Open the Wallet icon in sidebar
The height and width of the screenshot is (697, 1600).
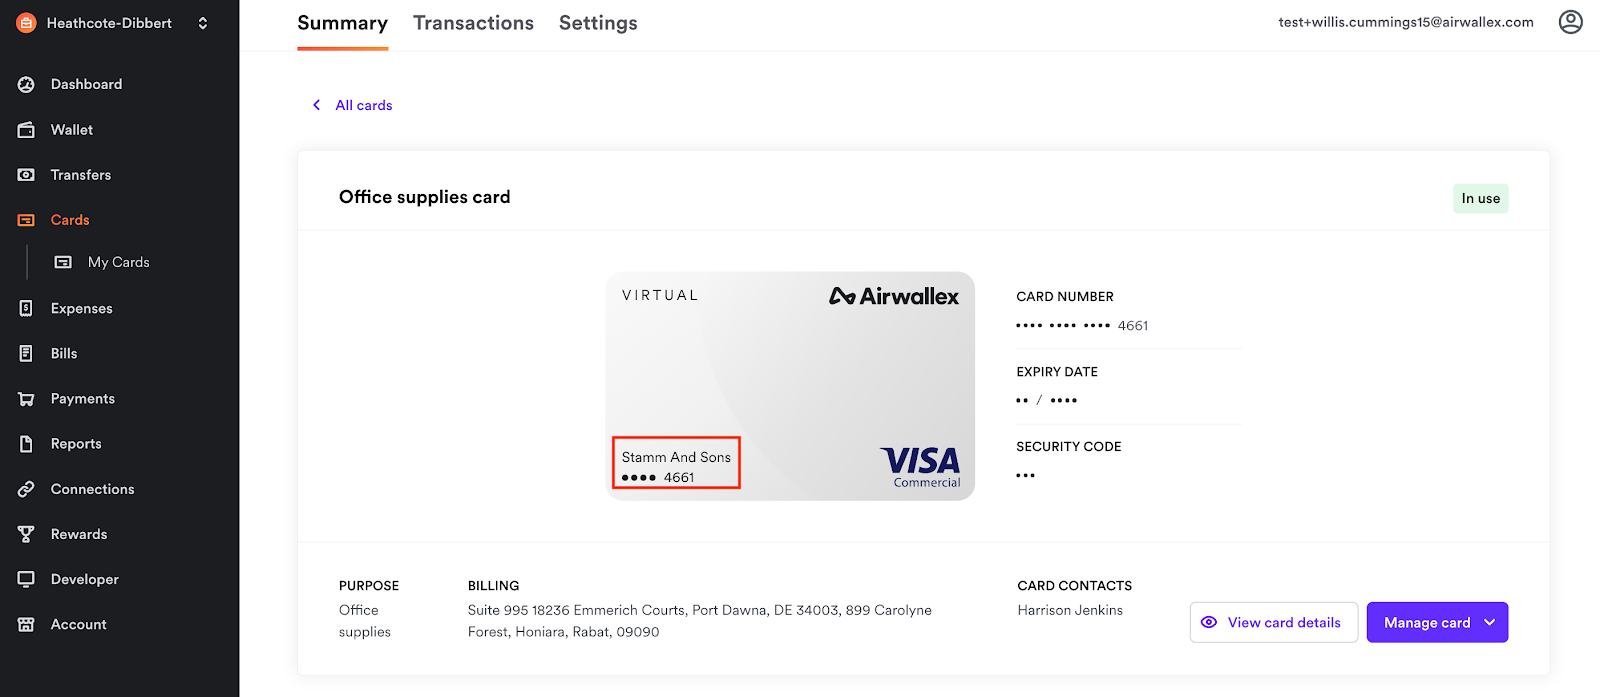(26, 130)
